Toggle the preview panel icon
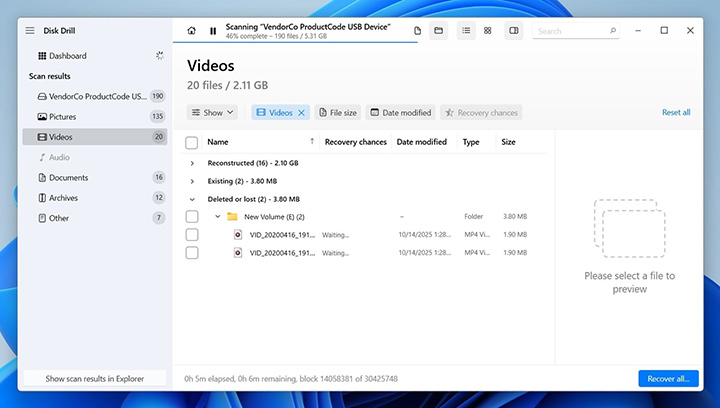 tap(514, 31)
